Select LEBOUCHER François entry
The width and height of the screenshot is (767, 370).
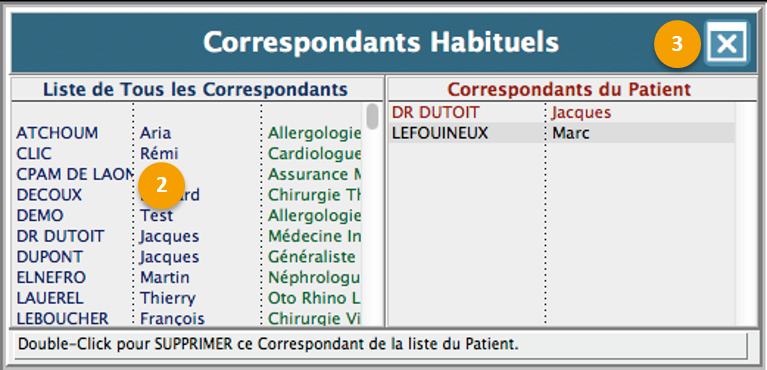188,319
